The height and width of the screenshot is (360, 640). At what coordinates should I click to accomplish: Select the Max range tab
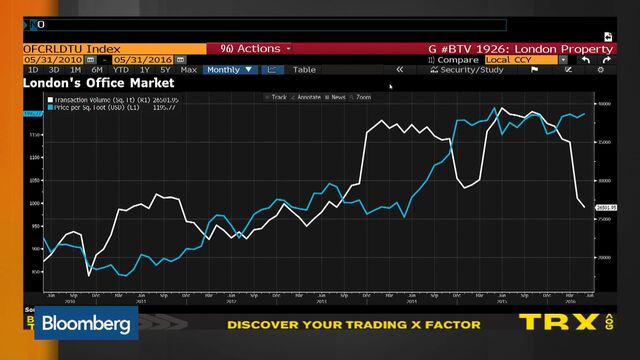189,70
